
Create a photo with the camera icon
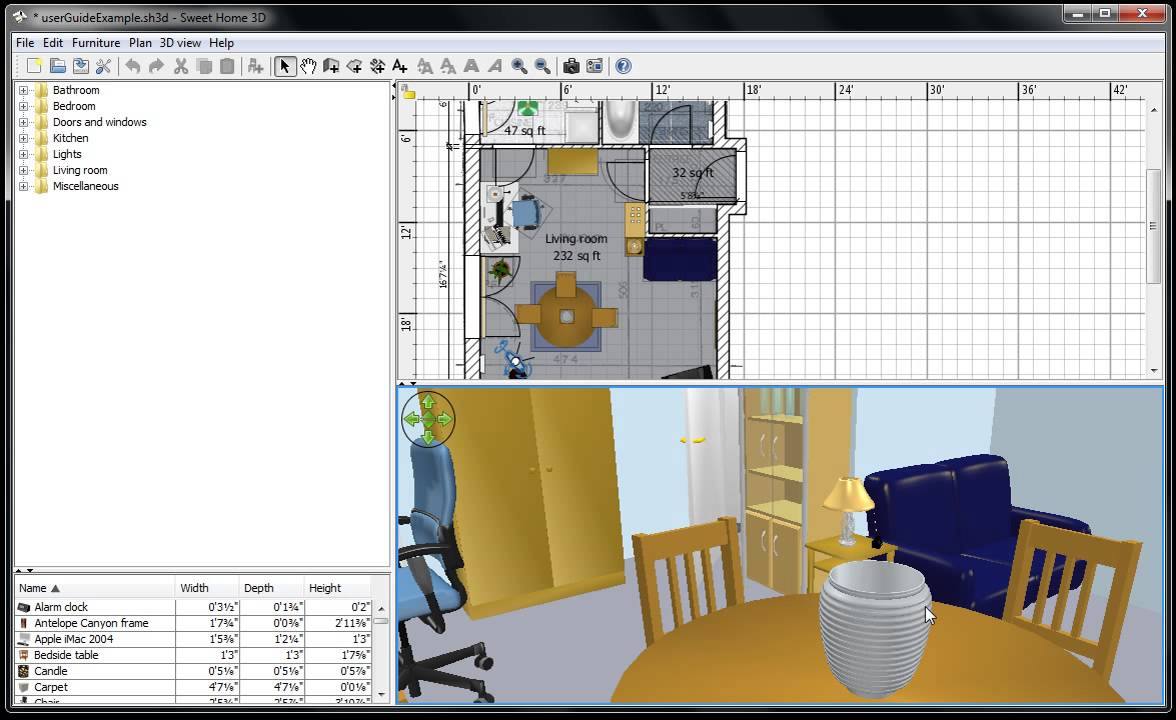[x=571, y=66]
